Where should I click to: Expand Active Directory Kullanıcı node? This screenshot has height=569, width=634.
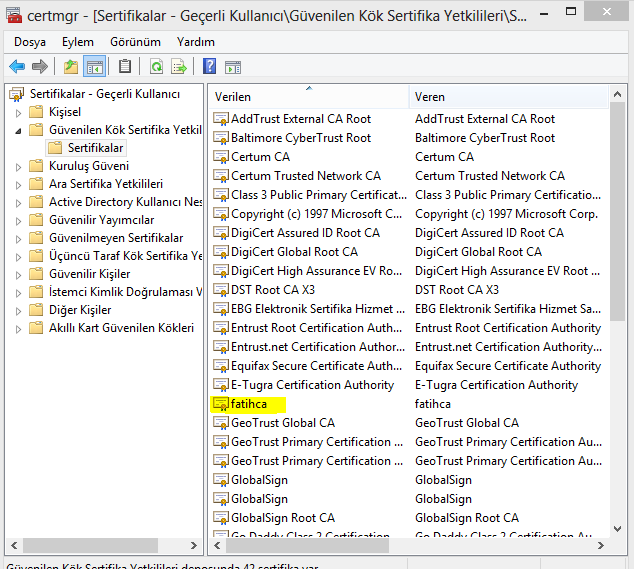point(18,203)
